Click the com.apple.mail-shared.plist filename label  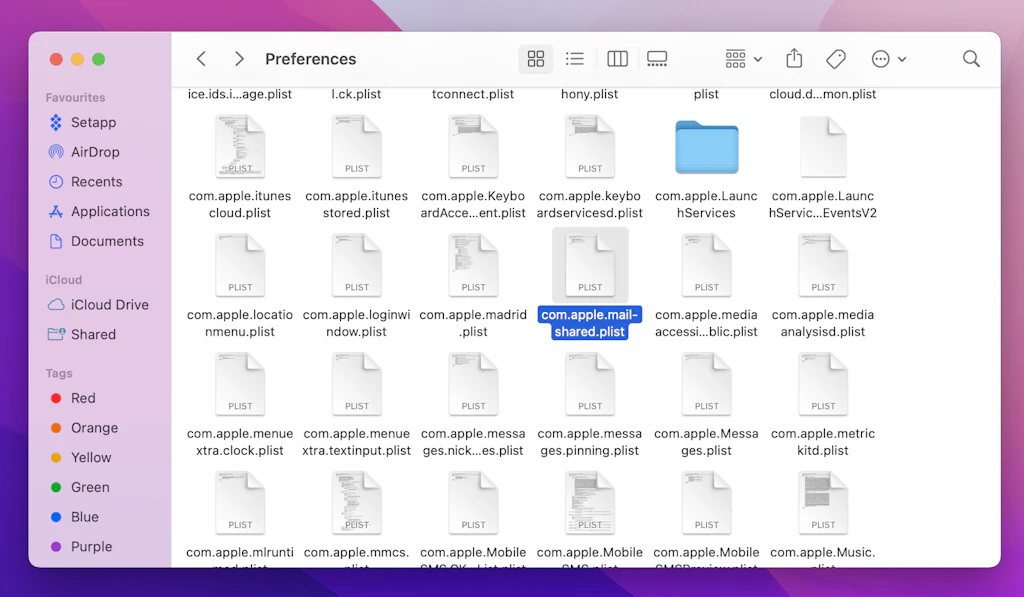(590, 323)
